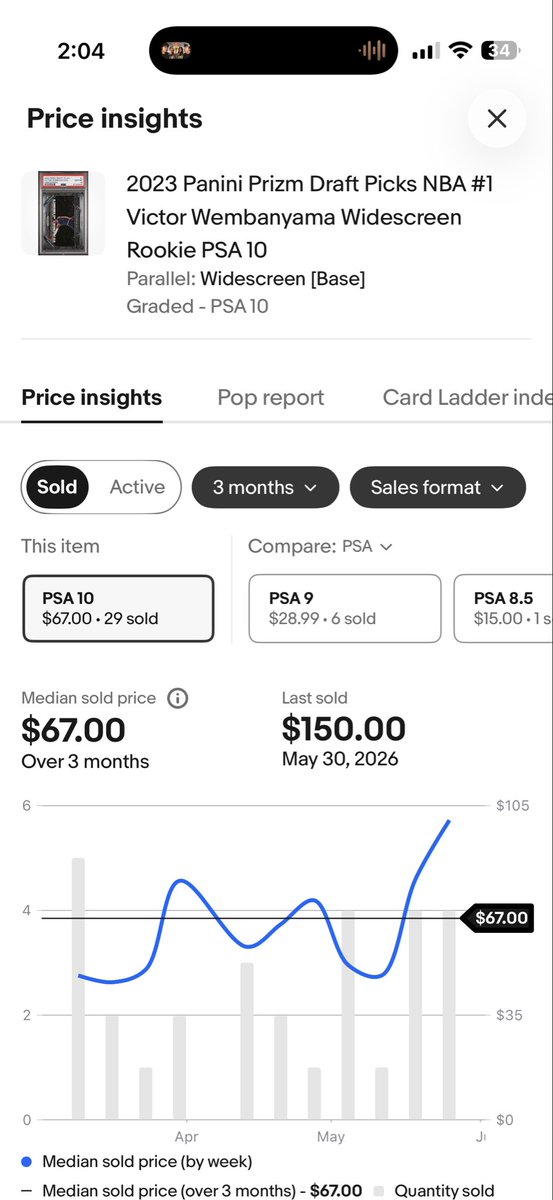Viewport: 553px width, 1200px height.
Task: Open the Card Ladder index tab
Action: point(467,397)
